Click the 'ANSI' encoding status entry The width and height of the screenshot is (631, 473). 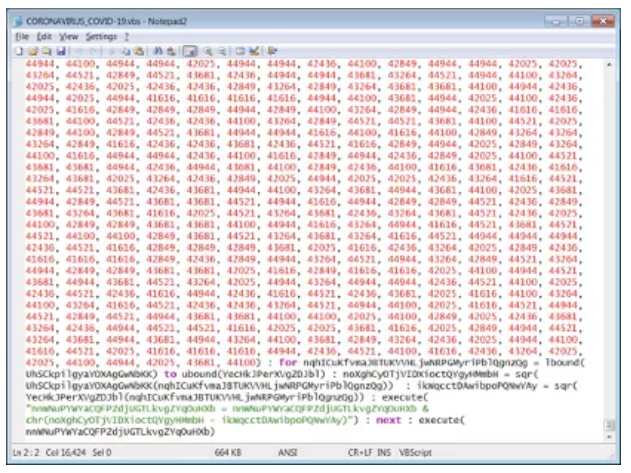(288, 452)
